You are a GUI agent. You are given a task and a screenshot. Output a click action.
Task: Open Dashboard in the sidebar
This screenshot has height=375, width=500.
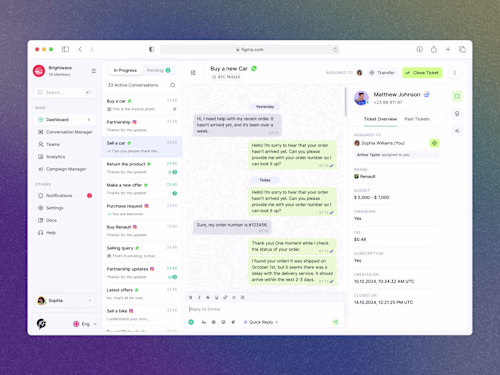coord(65,119)
